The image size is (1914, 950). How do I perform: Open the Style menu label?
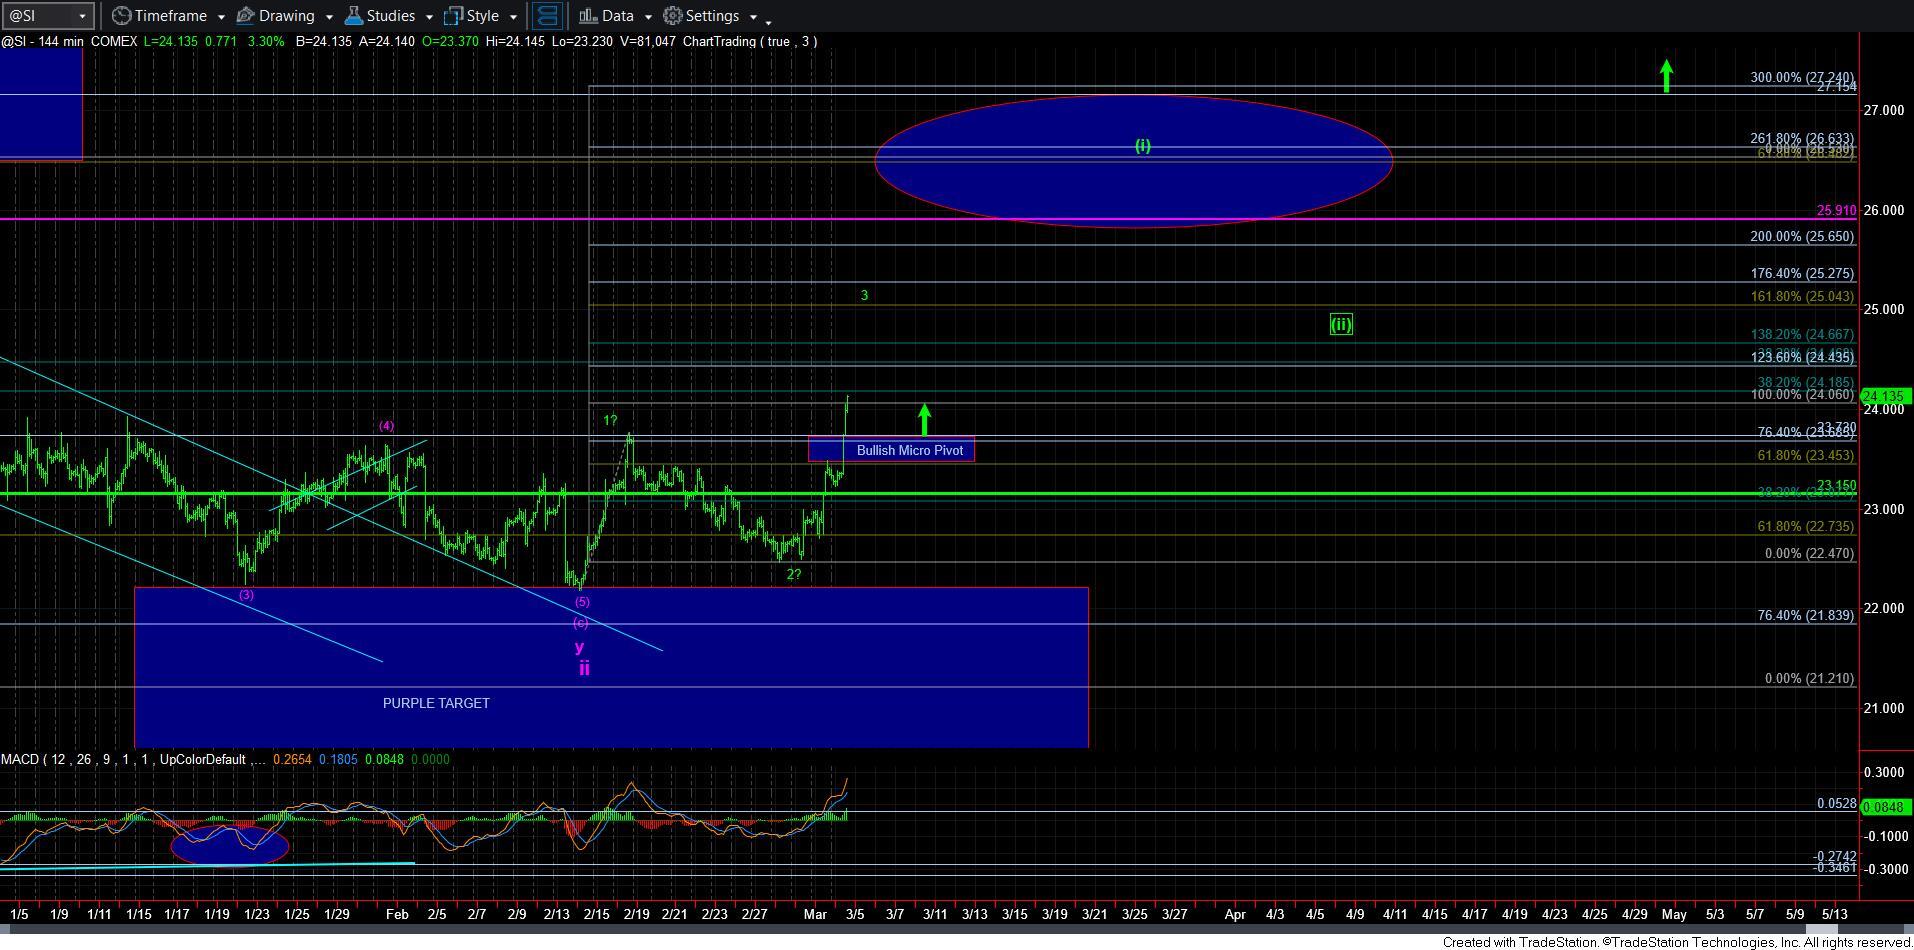point(483,16)
